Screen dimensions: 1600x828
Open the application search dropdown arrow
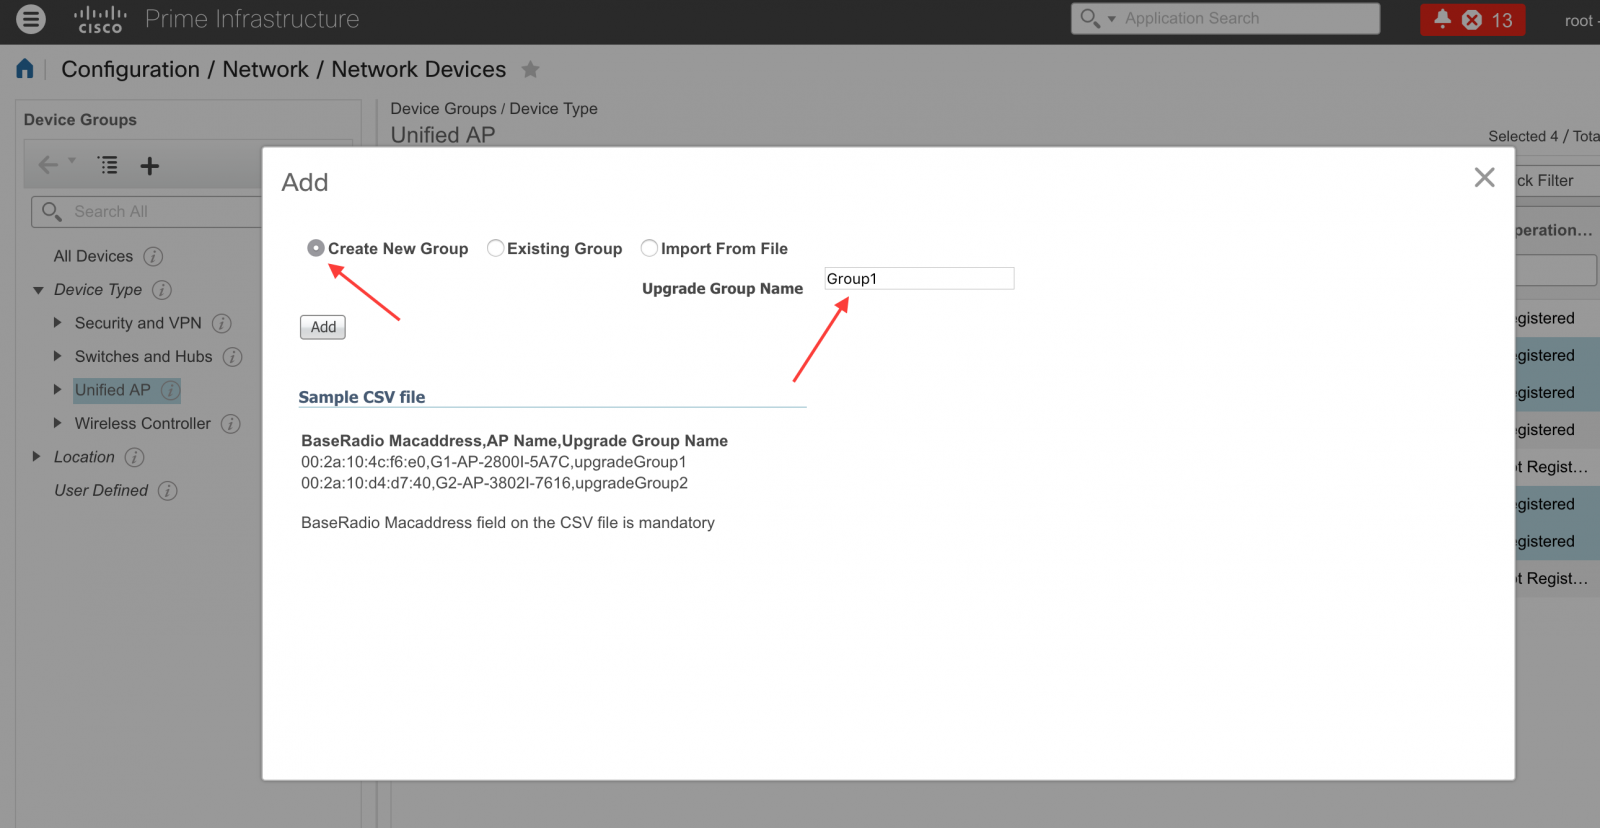pos(1111,19)
